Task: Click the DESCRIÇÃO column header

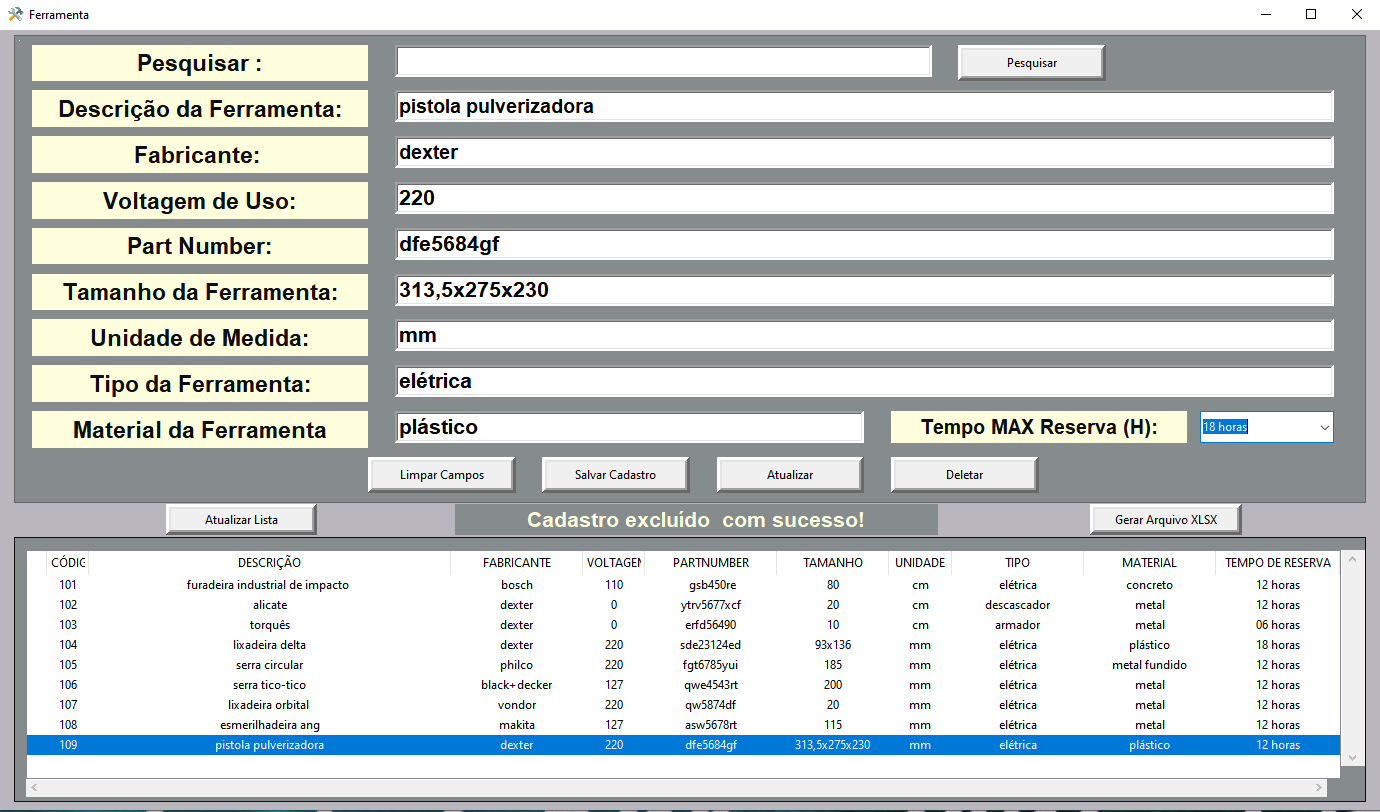Action: [x=267, y=562]
